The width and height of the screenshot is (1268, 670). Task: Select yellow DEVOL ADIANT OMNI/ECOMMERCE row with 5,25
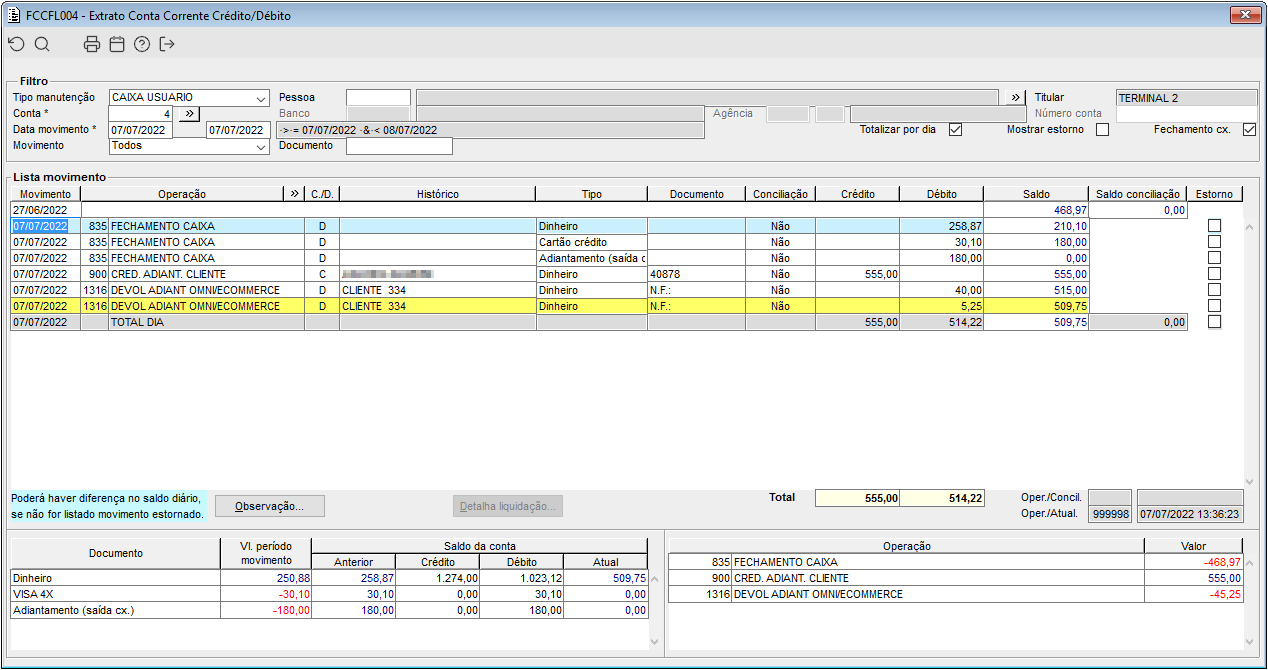599,306
